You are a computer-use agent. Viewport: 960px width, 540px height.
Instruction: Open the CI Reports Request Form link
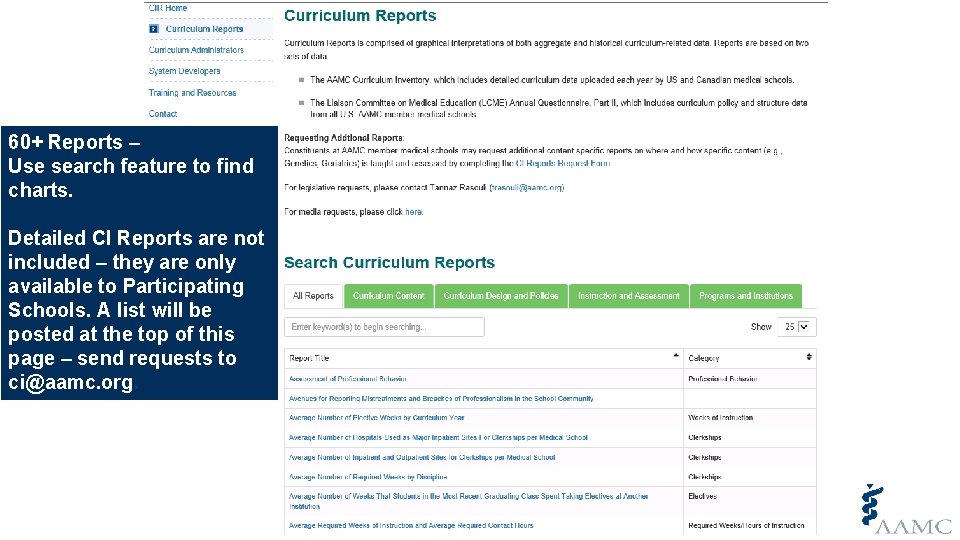tap(562, 163)
